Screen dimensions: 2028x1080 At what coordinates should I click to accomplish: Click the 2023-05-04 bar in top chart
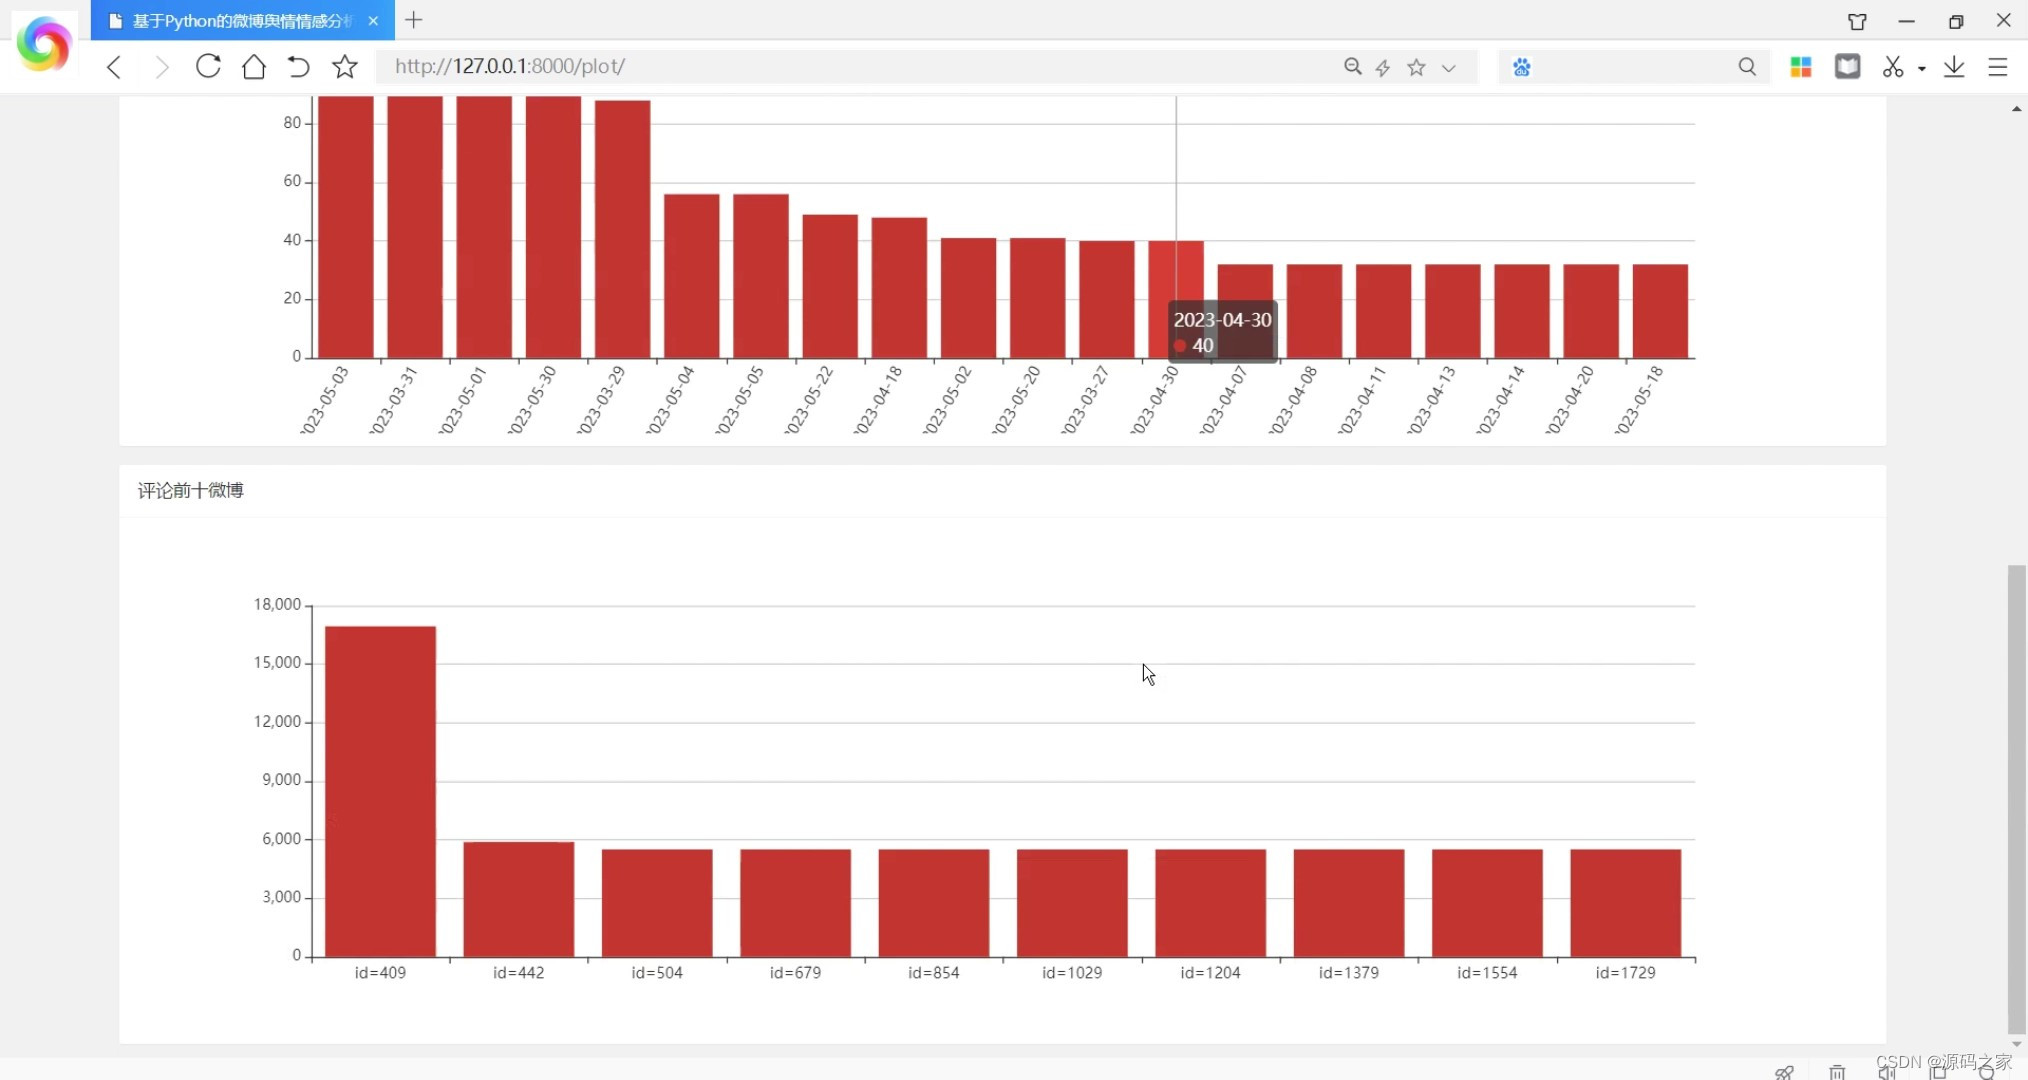[x=691, y=276]
